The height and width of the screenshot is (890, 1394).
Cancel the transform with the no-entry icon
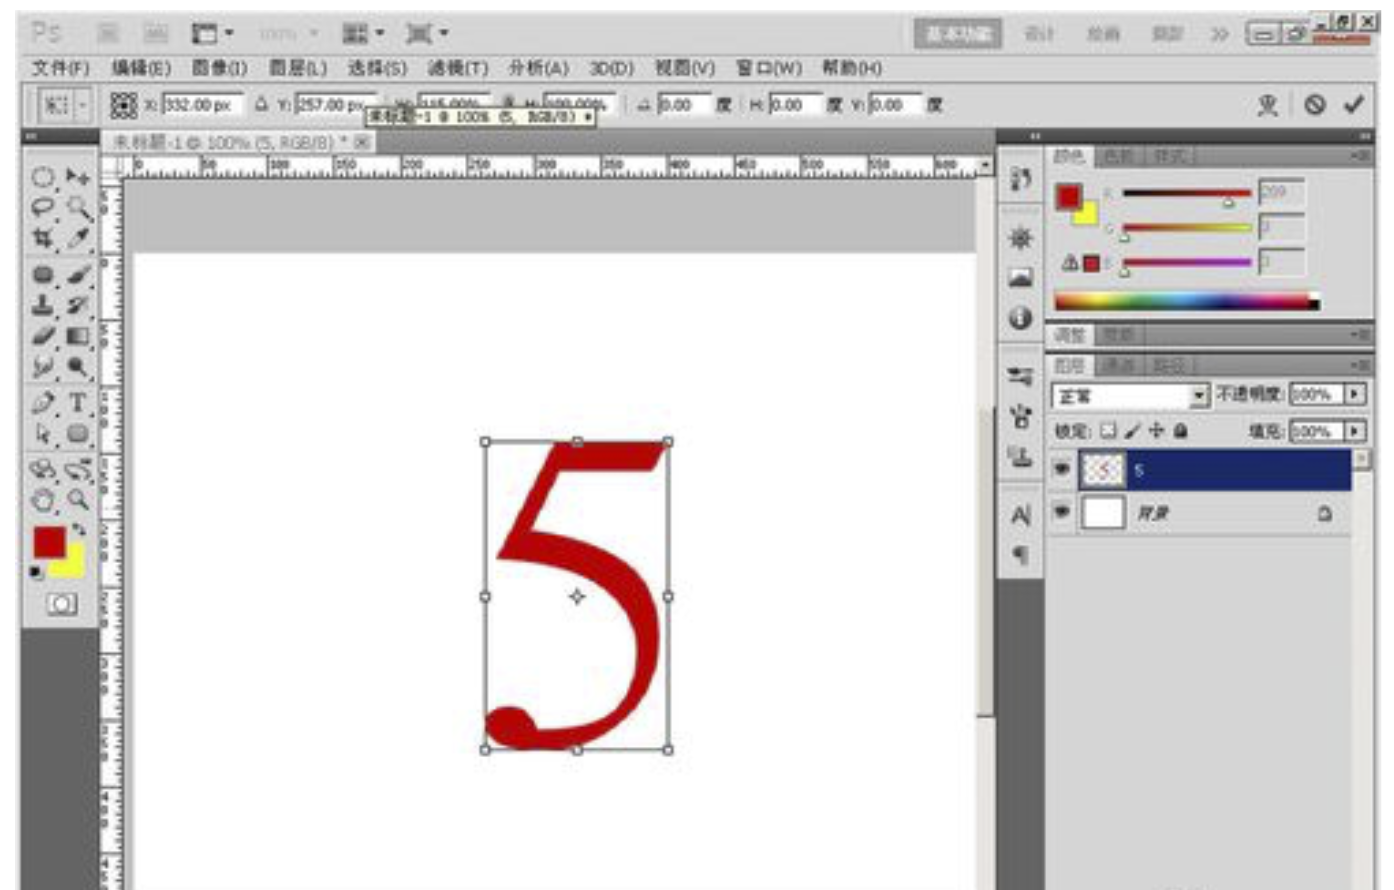pyautogui.click(x=1315, y=104)
